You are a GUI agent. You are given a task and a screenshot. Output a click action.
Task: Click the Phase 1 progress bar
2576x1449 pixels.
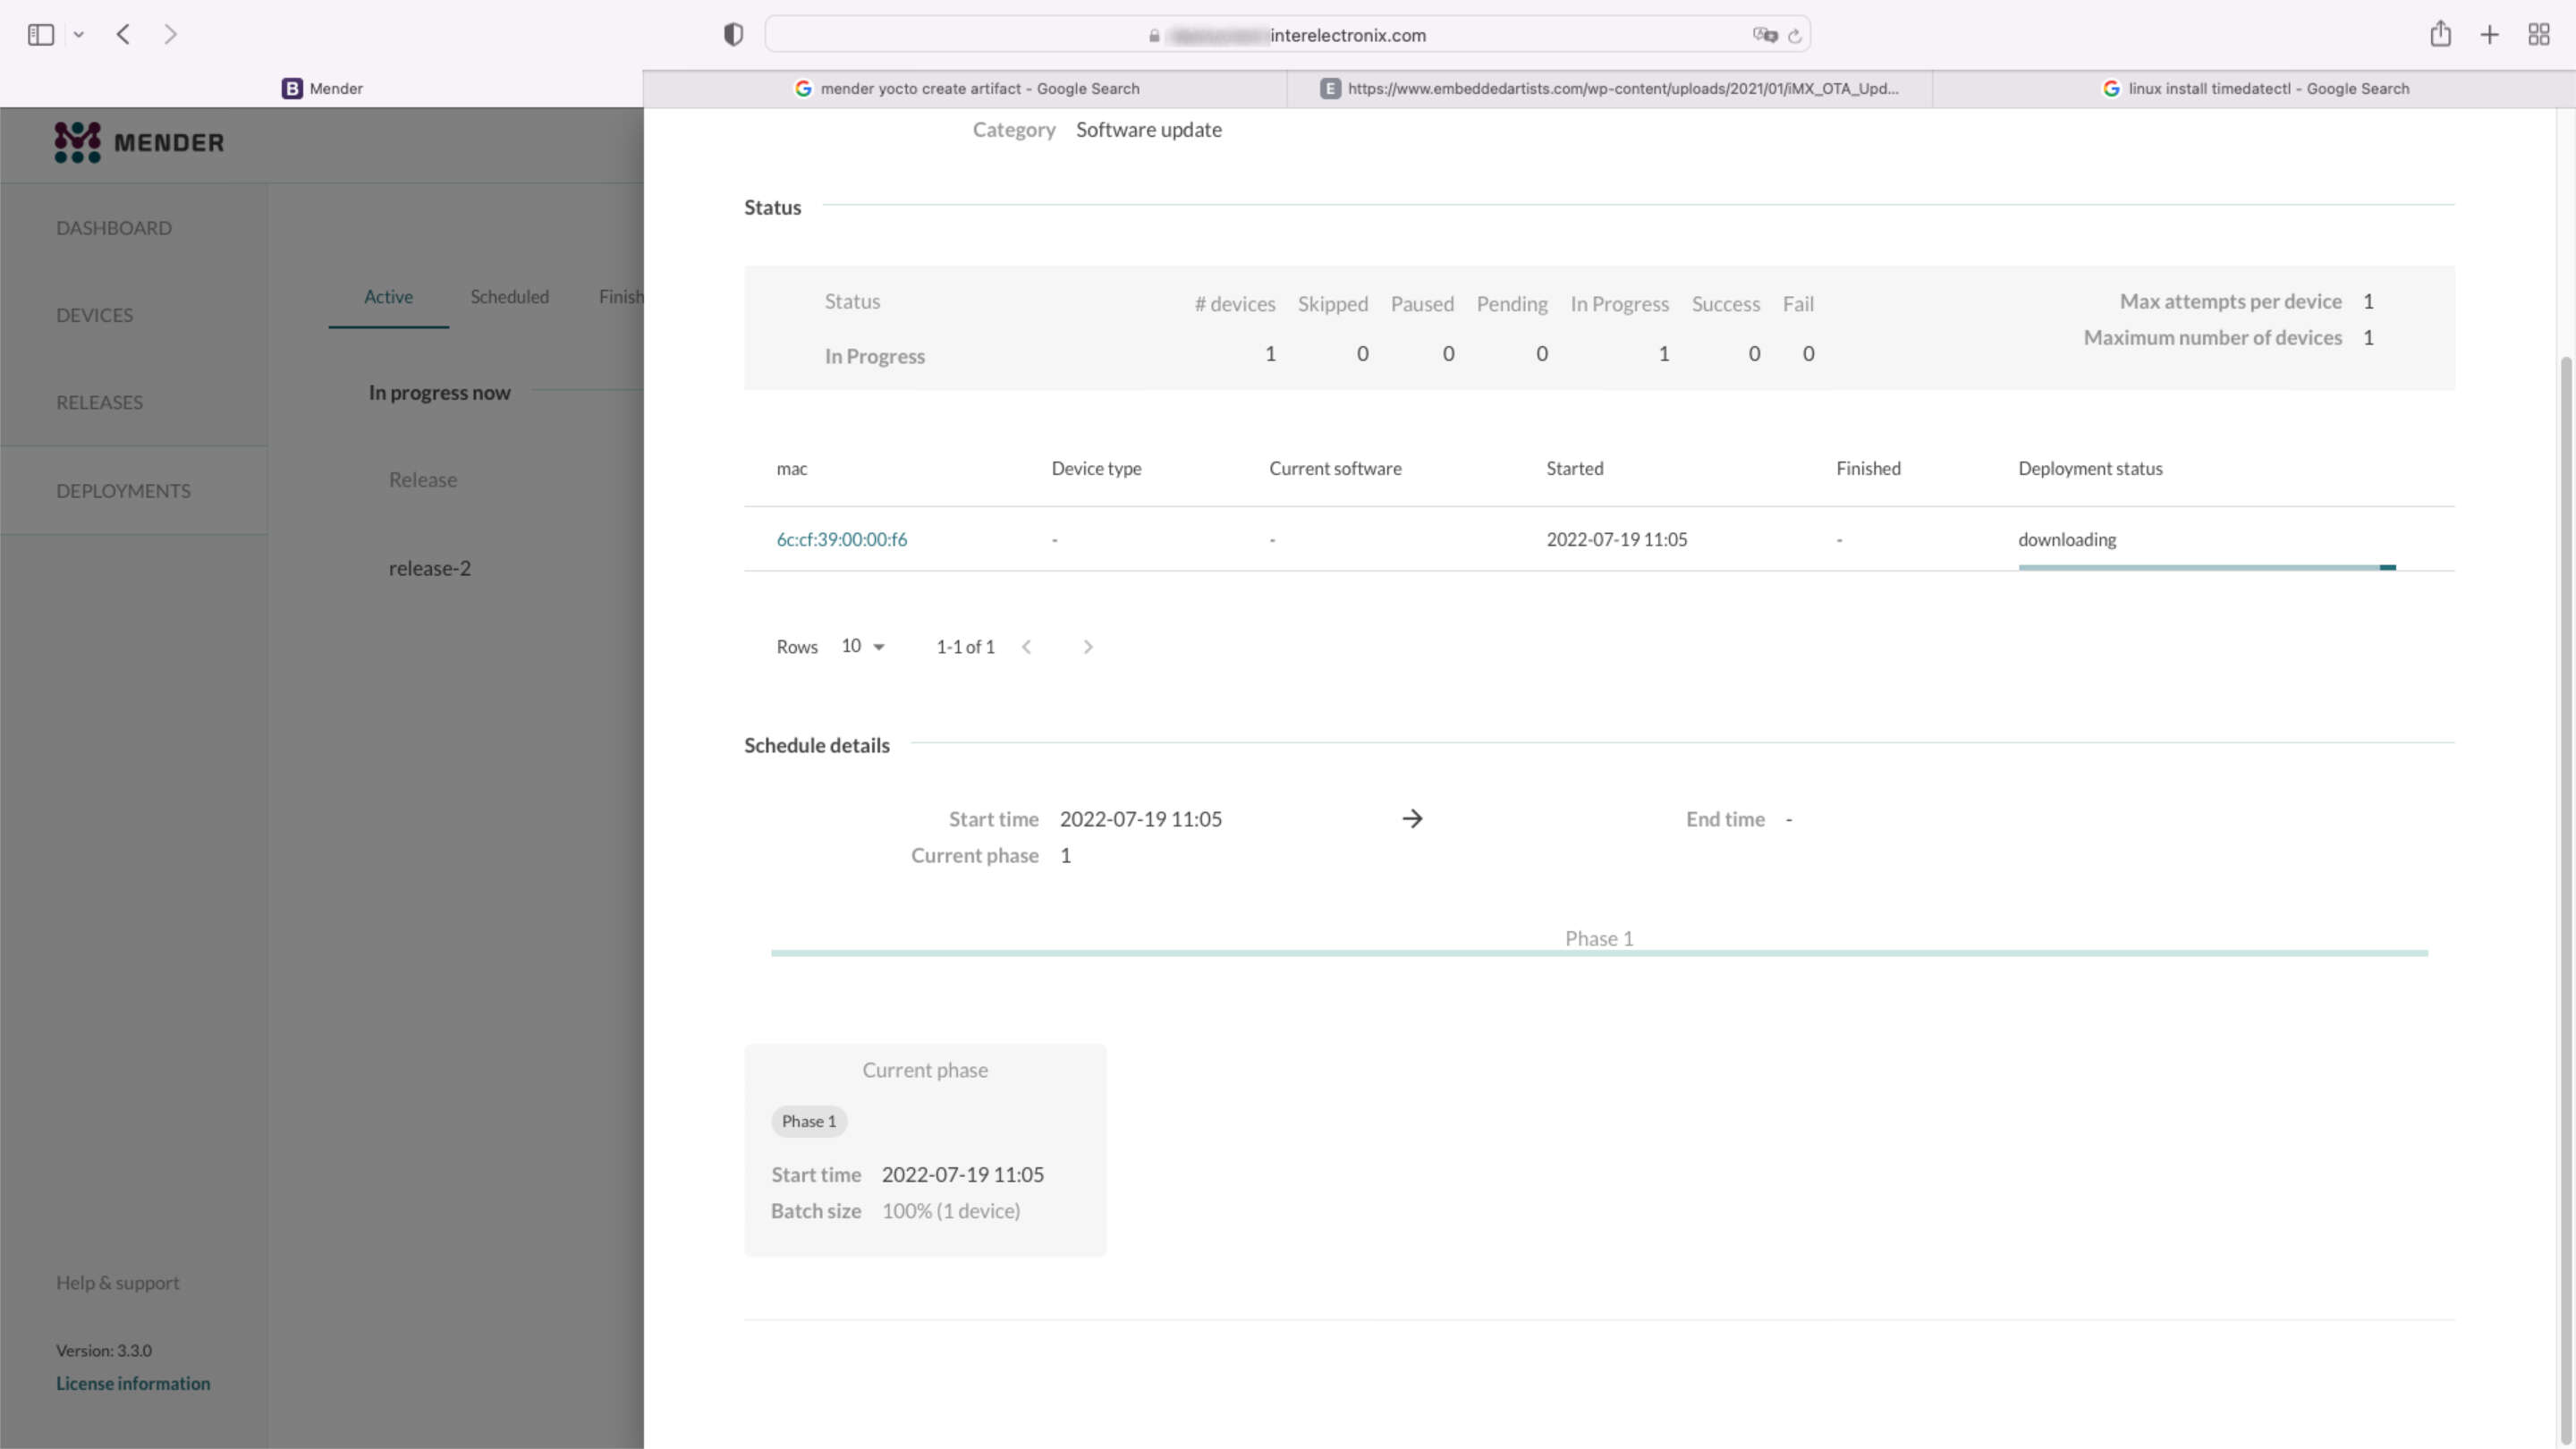pyautogui.click(x=1597, y=955)
